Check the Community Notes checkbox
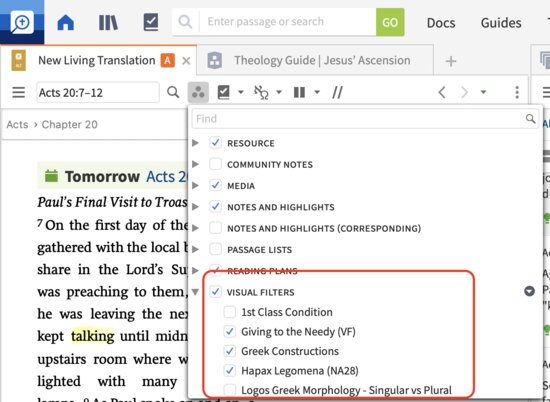550x402 pixels. (x=215, y=164)
